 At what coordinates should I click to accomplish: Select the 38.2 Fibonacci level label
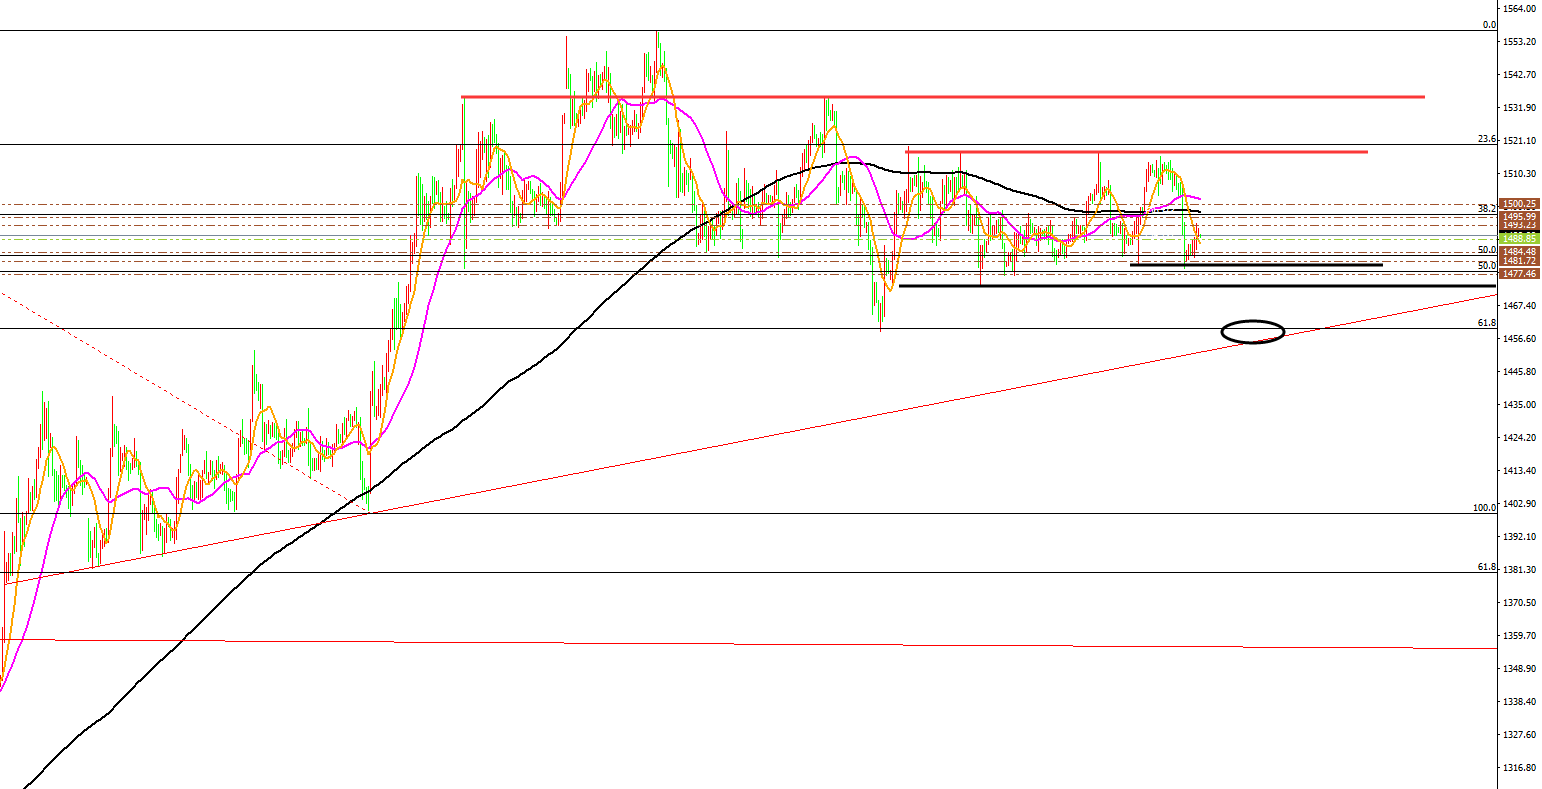click(x=1486, y=208)
